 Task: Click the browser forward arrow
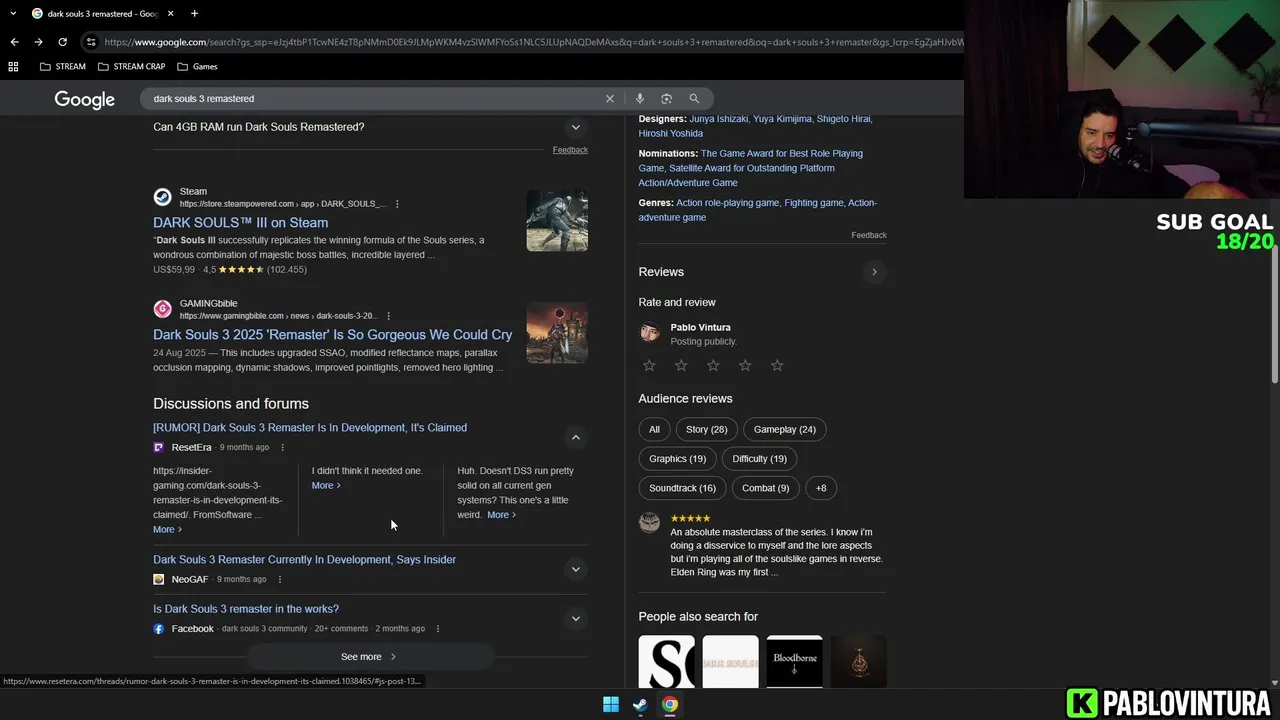38,42
